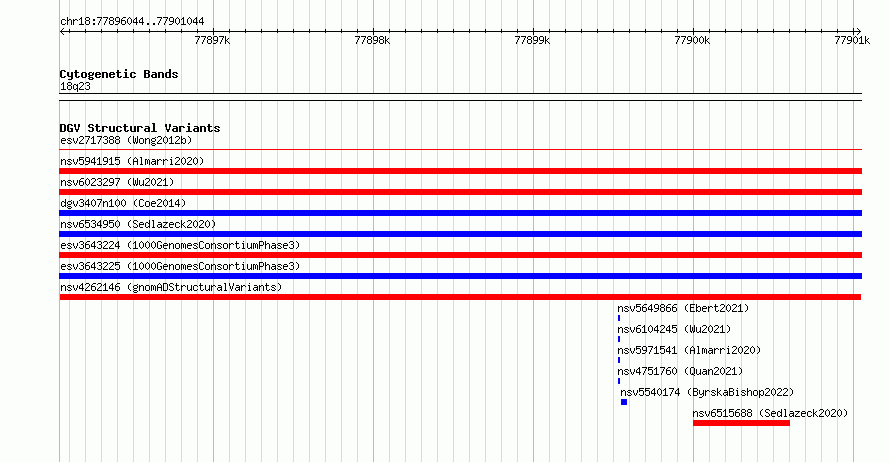Open nsv5540174 (ByrskaBishop2022) variant label
The image size is (890, 462).
707,392
